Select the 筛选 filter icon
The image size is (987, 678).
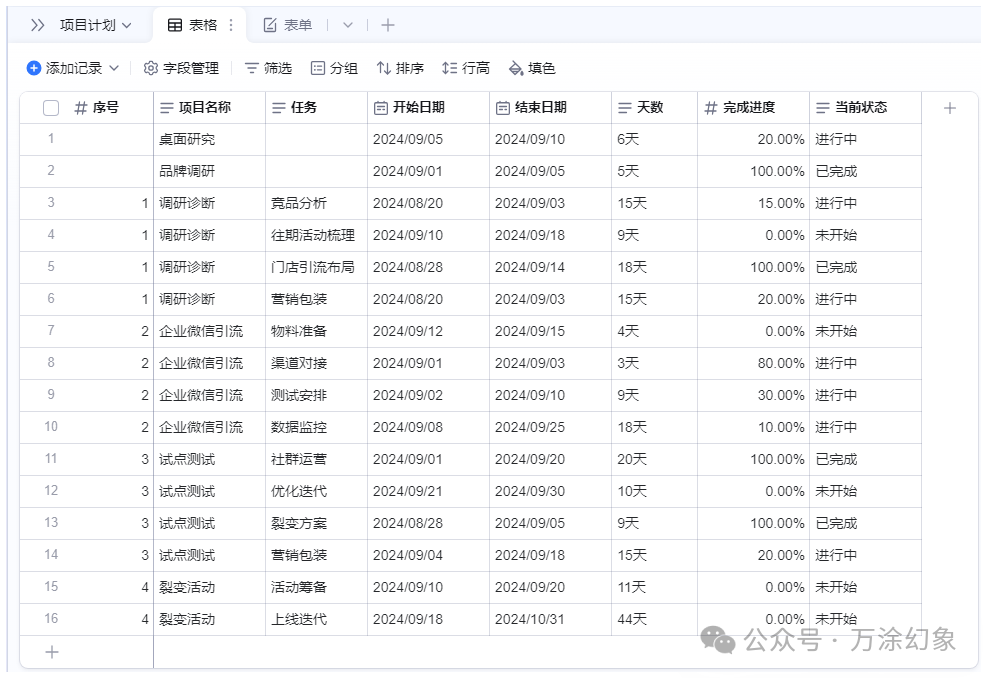pyautogui.click(x=250, y=67)
